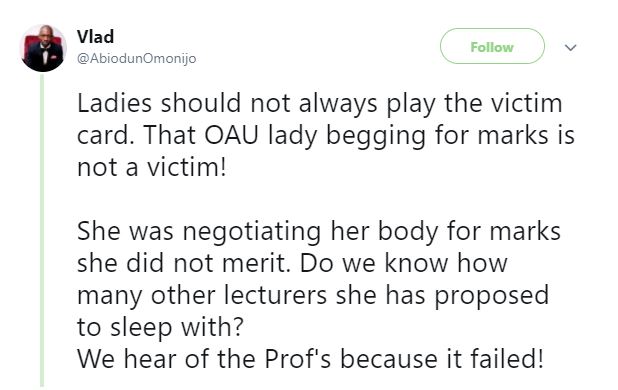Click the line 'she did not merit. Do we know'

click(292, 263)
